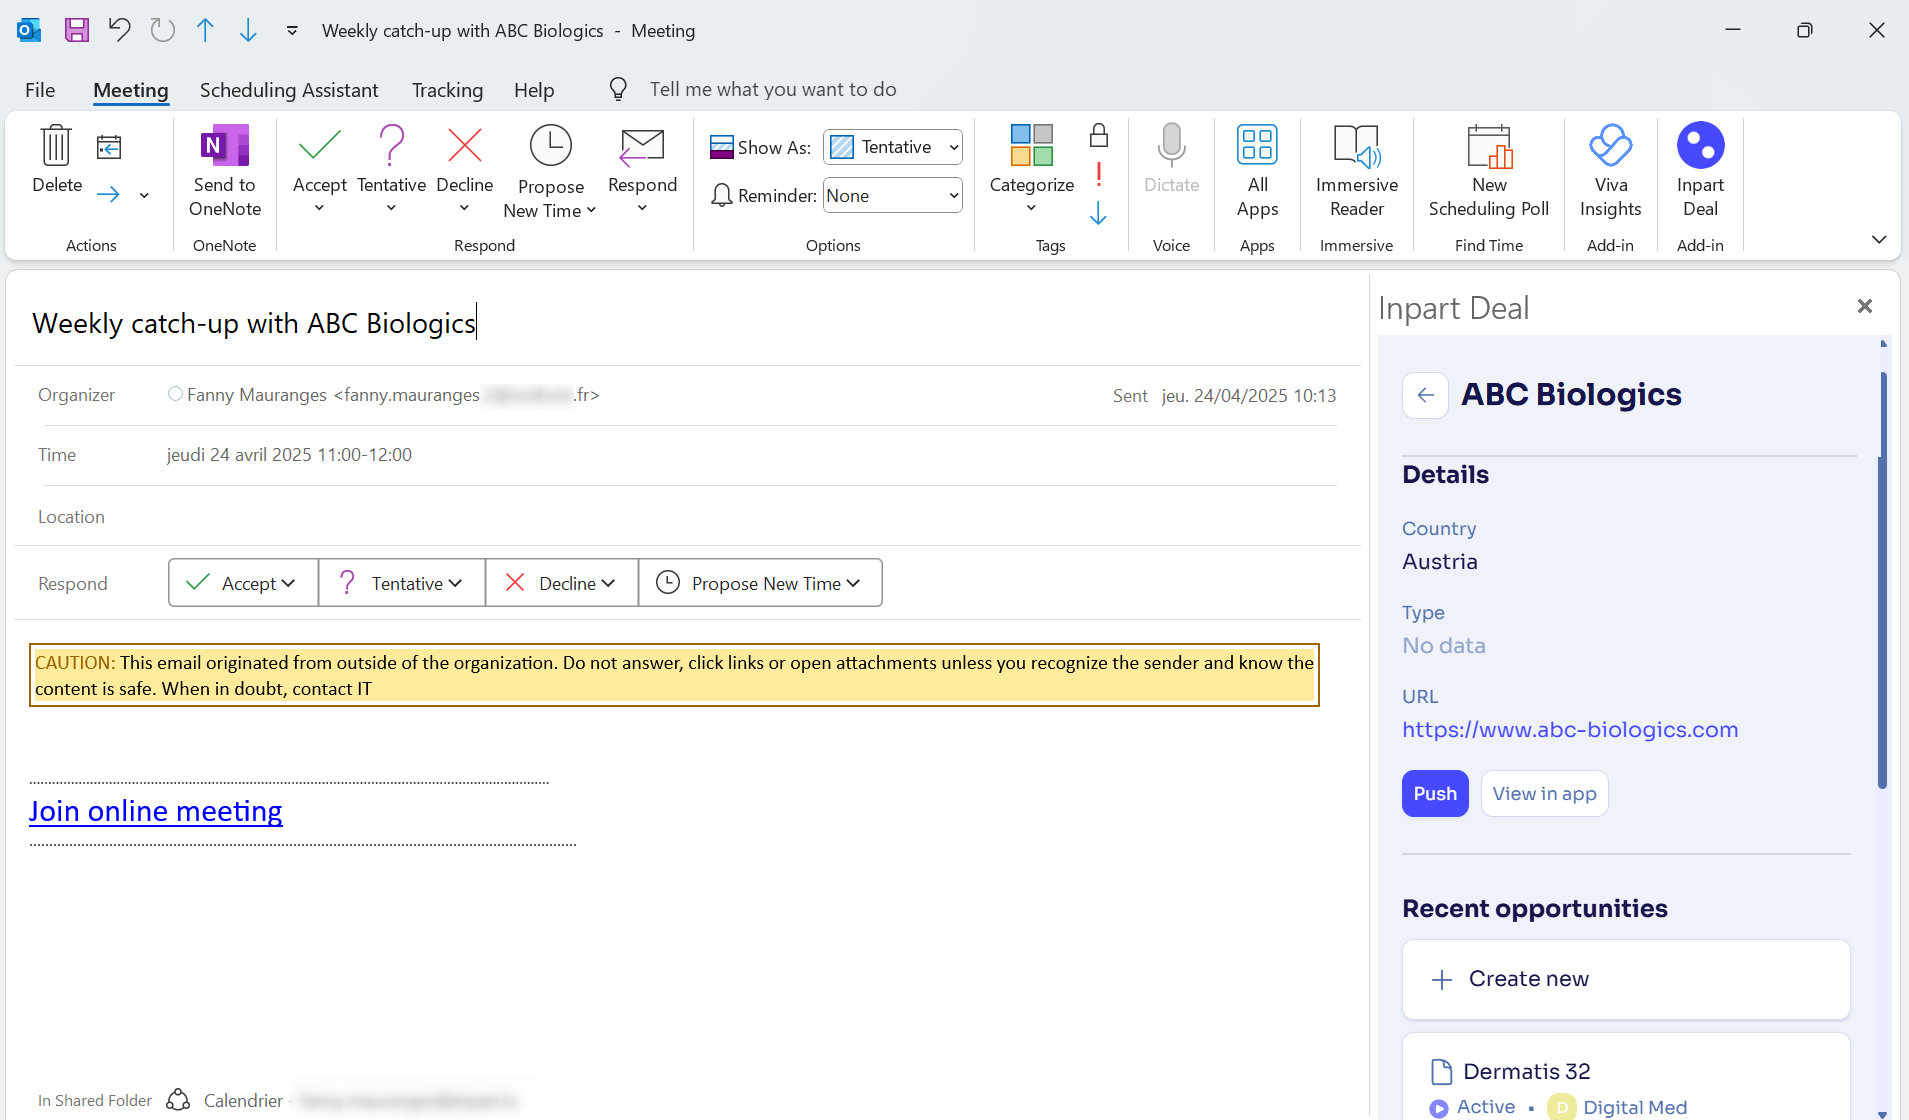
Task: Switch to Scheduling Assistant tab
Action: [x=289, y=90]
